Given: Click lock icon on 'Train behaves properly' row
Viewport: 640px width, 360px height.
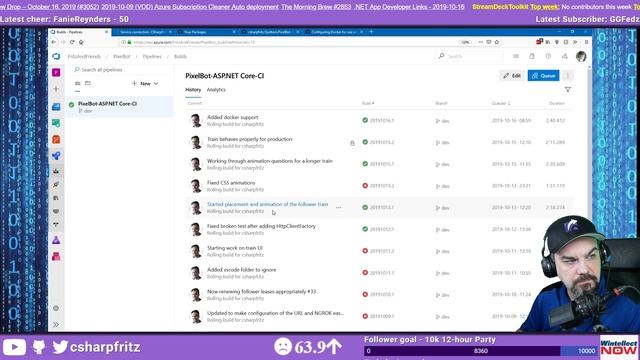Looking at the screenshot, I should point(352,143).
